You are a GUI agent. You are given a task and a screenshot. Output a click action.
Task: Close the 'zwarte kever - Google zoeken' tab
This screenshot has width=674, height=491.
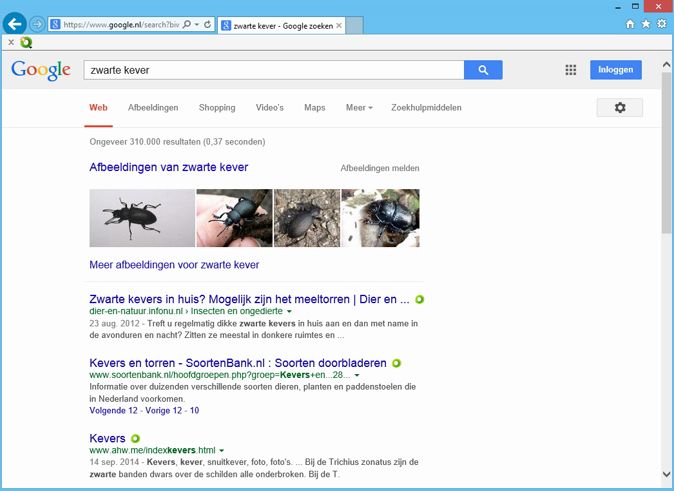pyautogui.click(x=339, y=26)
